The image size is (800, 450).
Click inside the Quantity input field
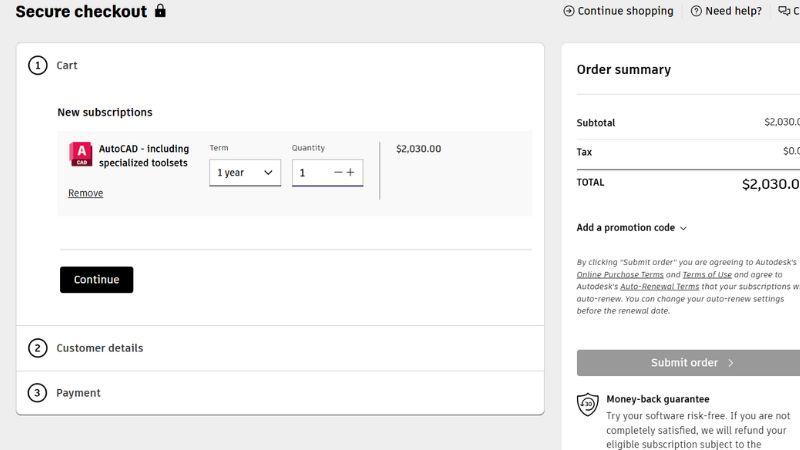click(311, 172)
